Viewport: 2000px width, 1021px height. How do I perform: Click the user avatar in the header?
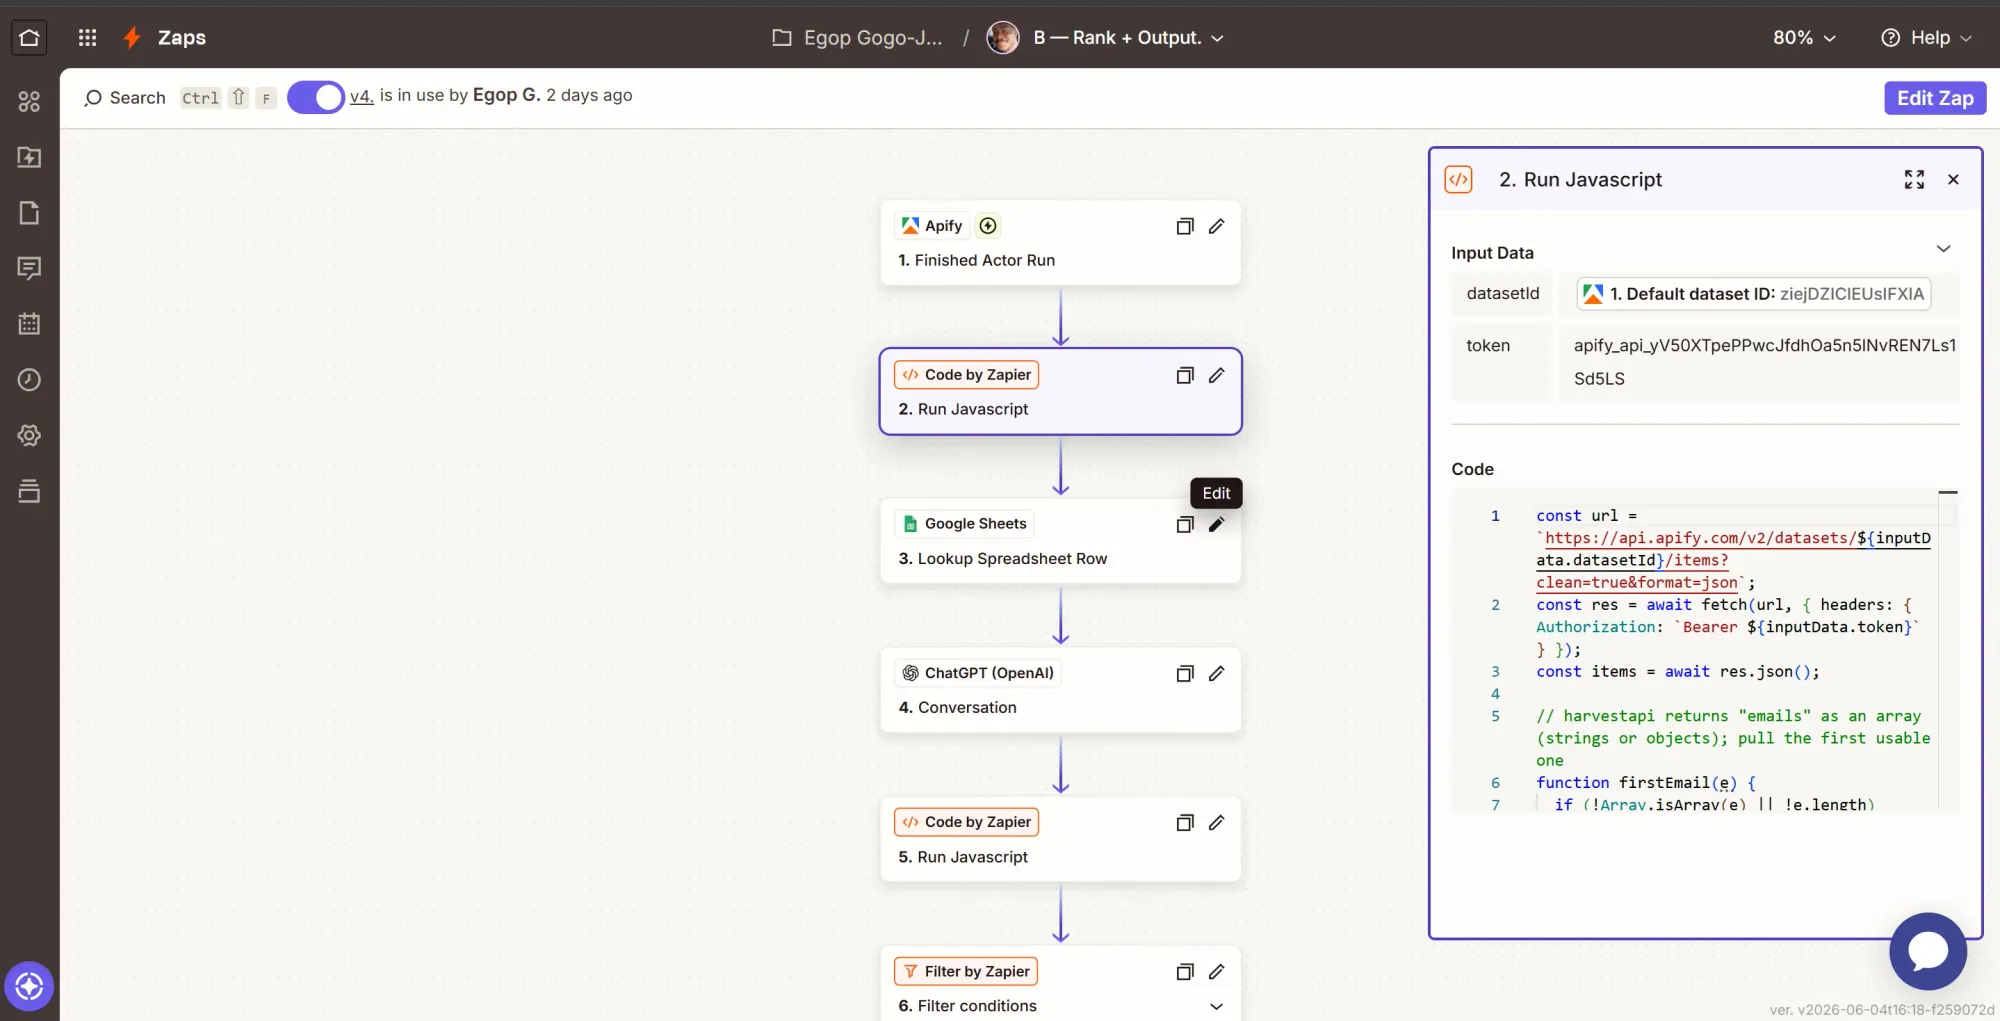1002,38
